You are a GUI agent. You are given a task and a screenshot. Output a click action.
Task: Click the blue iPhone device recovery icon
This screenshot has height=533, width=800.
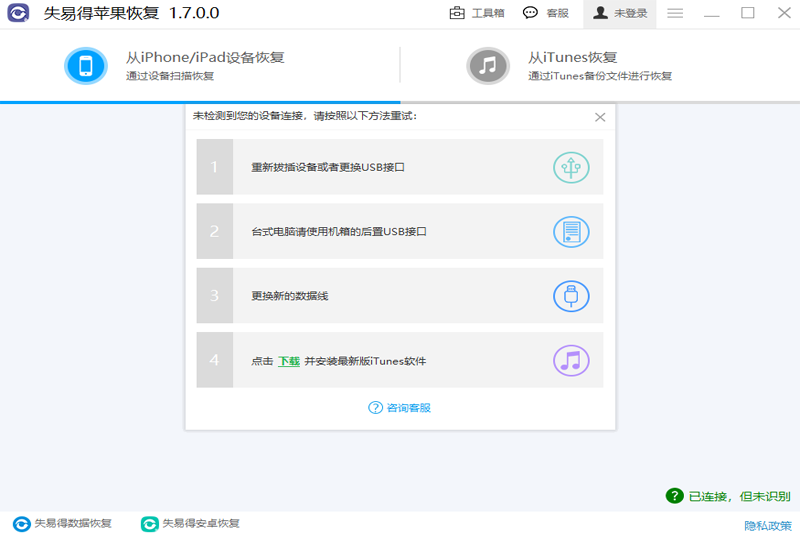86,66
